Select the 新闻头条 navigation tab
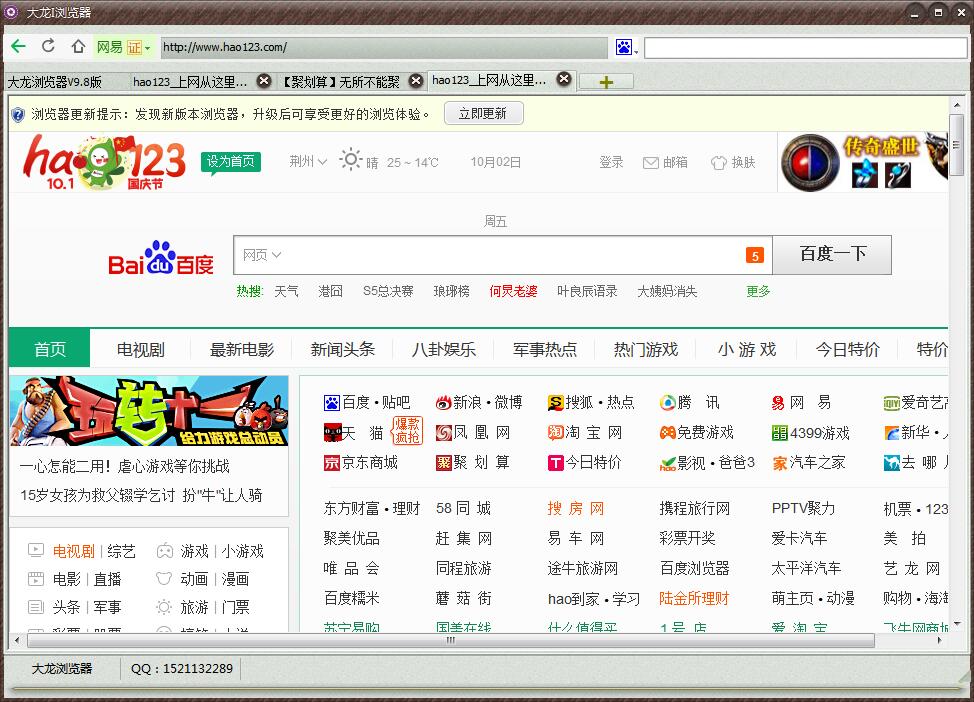This screenshot has width=974, height=702. pyautogui.click(x=343, y=349)
